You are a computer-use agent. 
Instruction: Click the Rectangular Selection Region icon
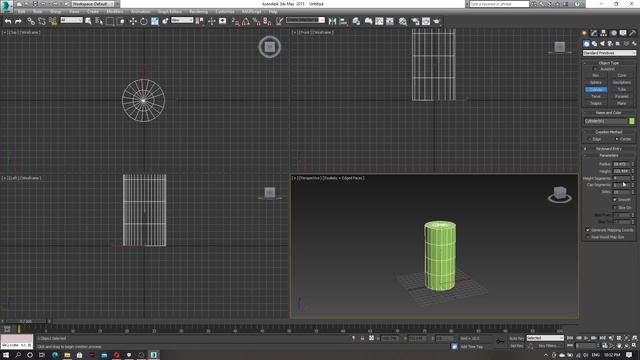110,21
